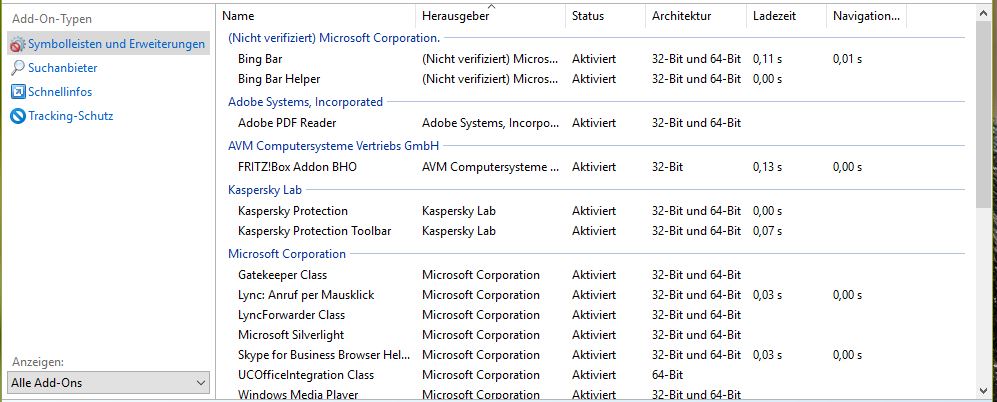Open the Anzeigen Alle Add-Ons dropdown

[x=108, y=383]
